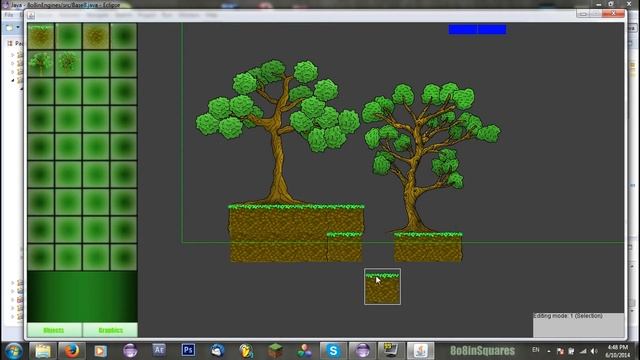Click the editor window's title bar icon
This screenshot has width=640, height=360.
(x=31, y=16)
